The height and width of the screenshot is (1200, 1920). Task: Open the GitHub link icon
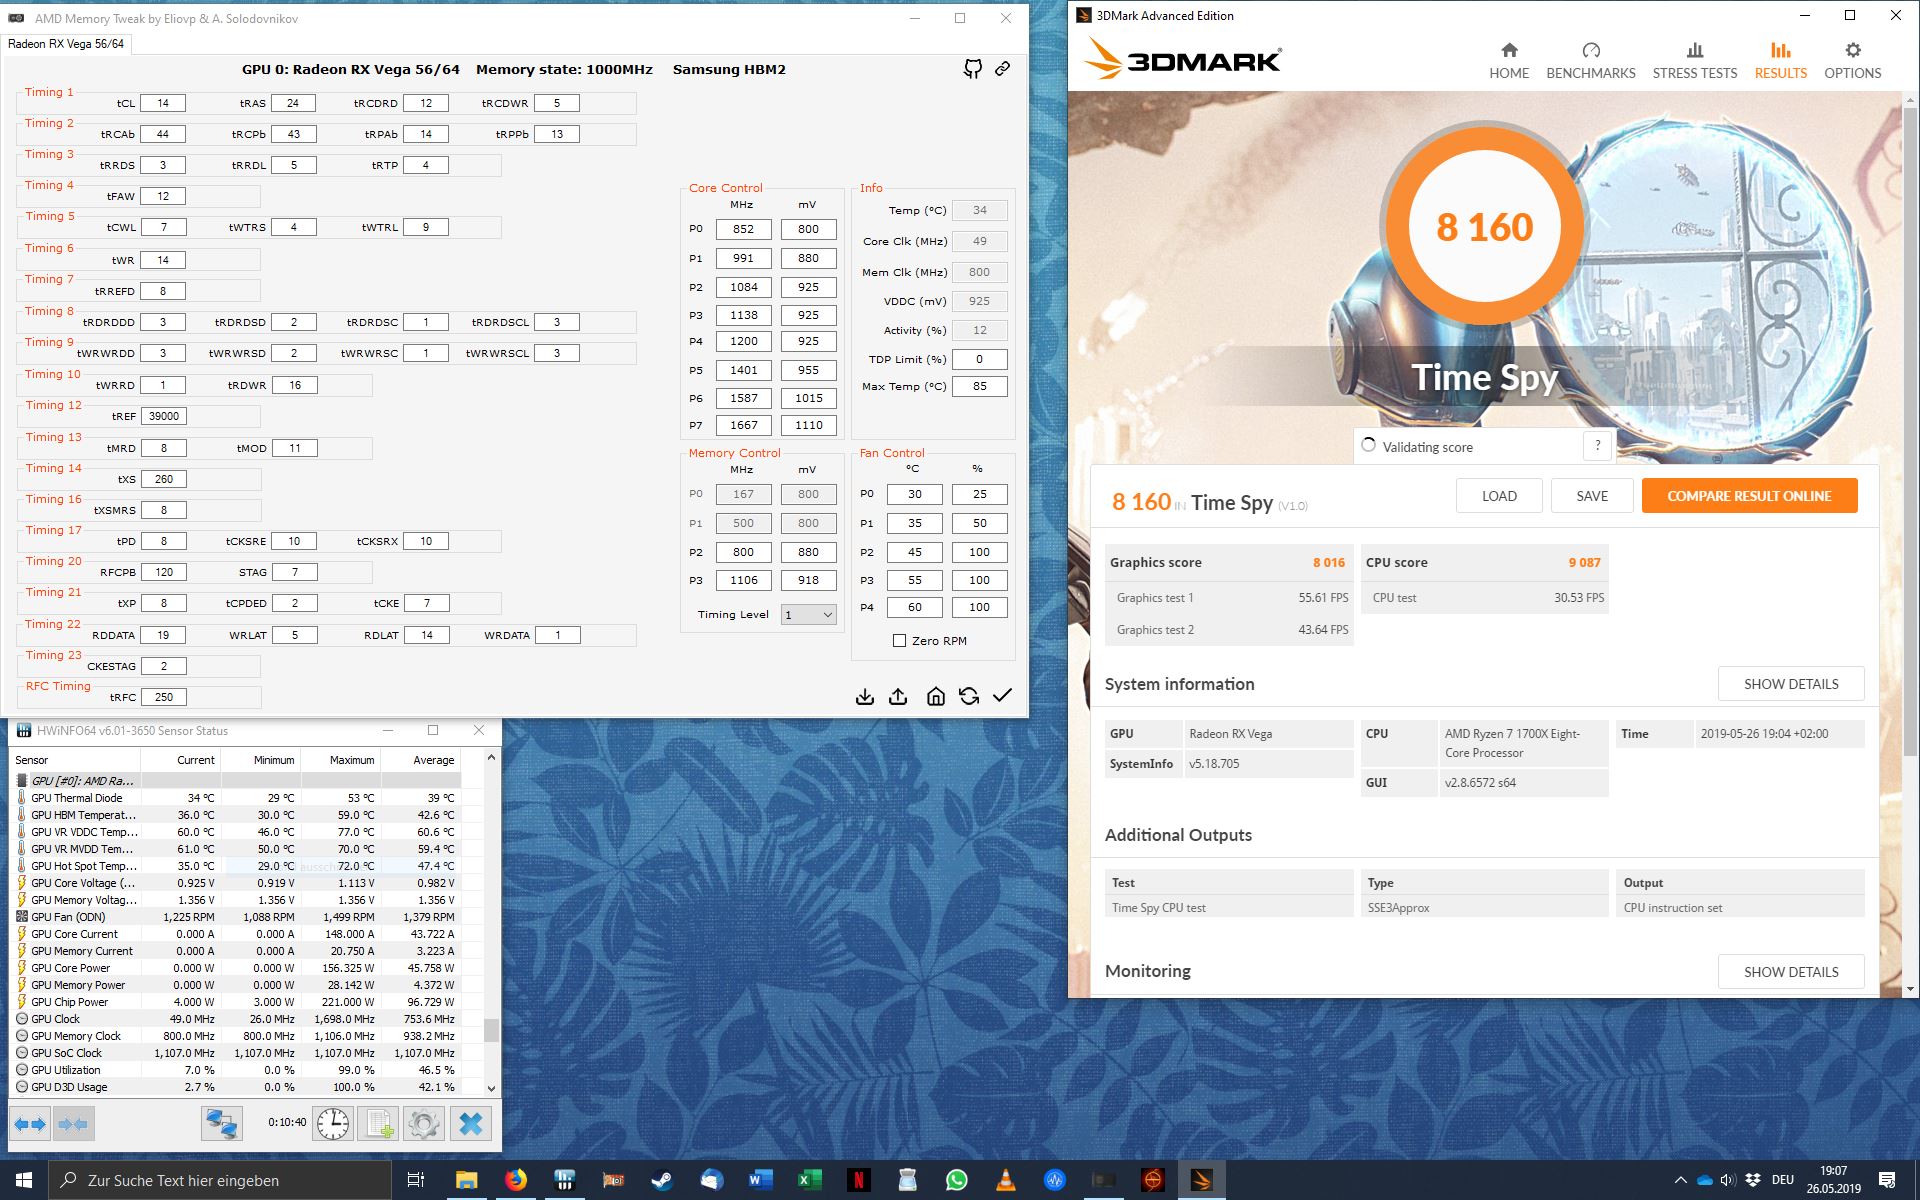pos(972,69)
